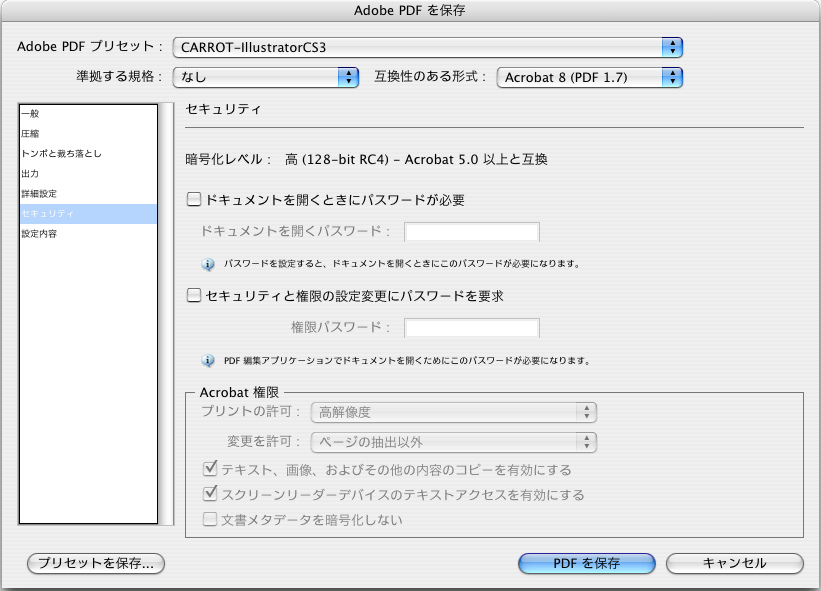Click the Acrobat 権限 group label
Image resolution: width=821 pixels, height=591 pixels.
coord(239,392)
